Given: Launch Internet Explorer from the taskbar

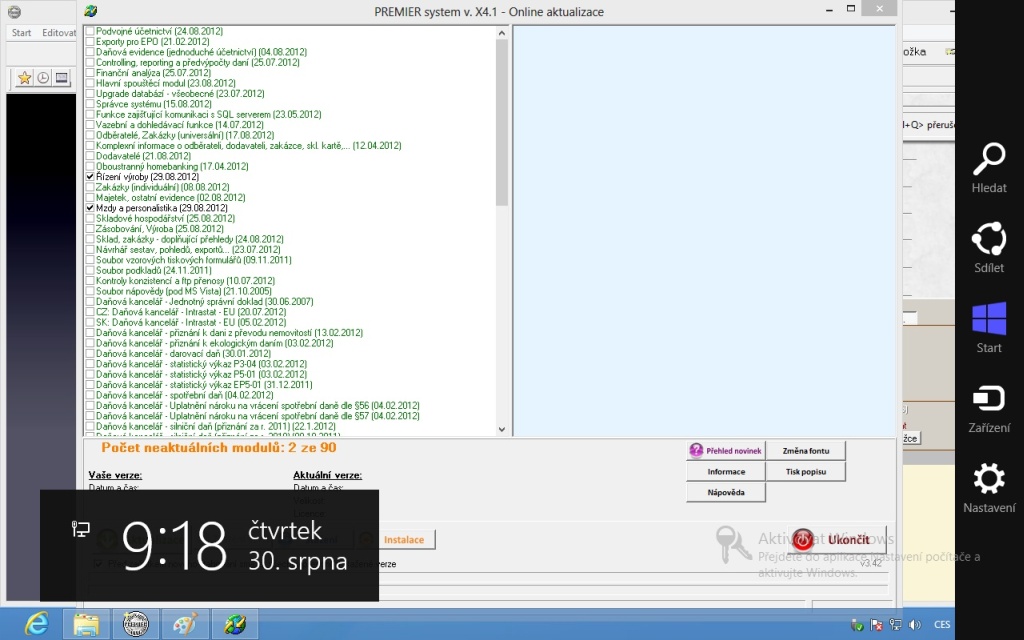Looking at the screenshot, I should tap(37, 624).
